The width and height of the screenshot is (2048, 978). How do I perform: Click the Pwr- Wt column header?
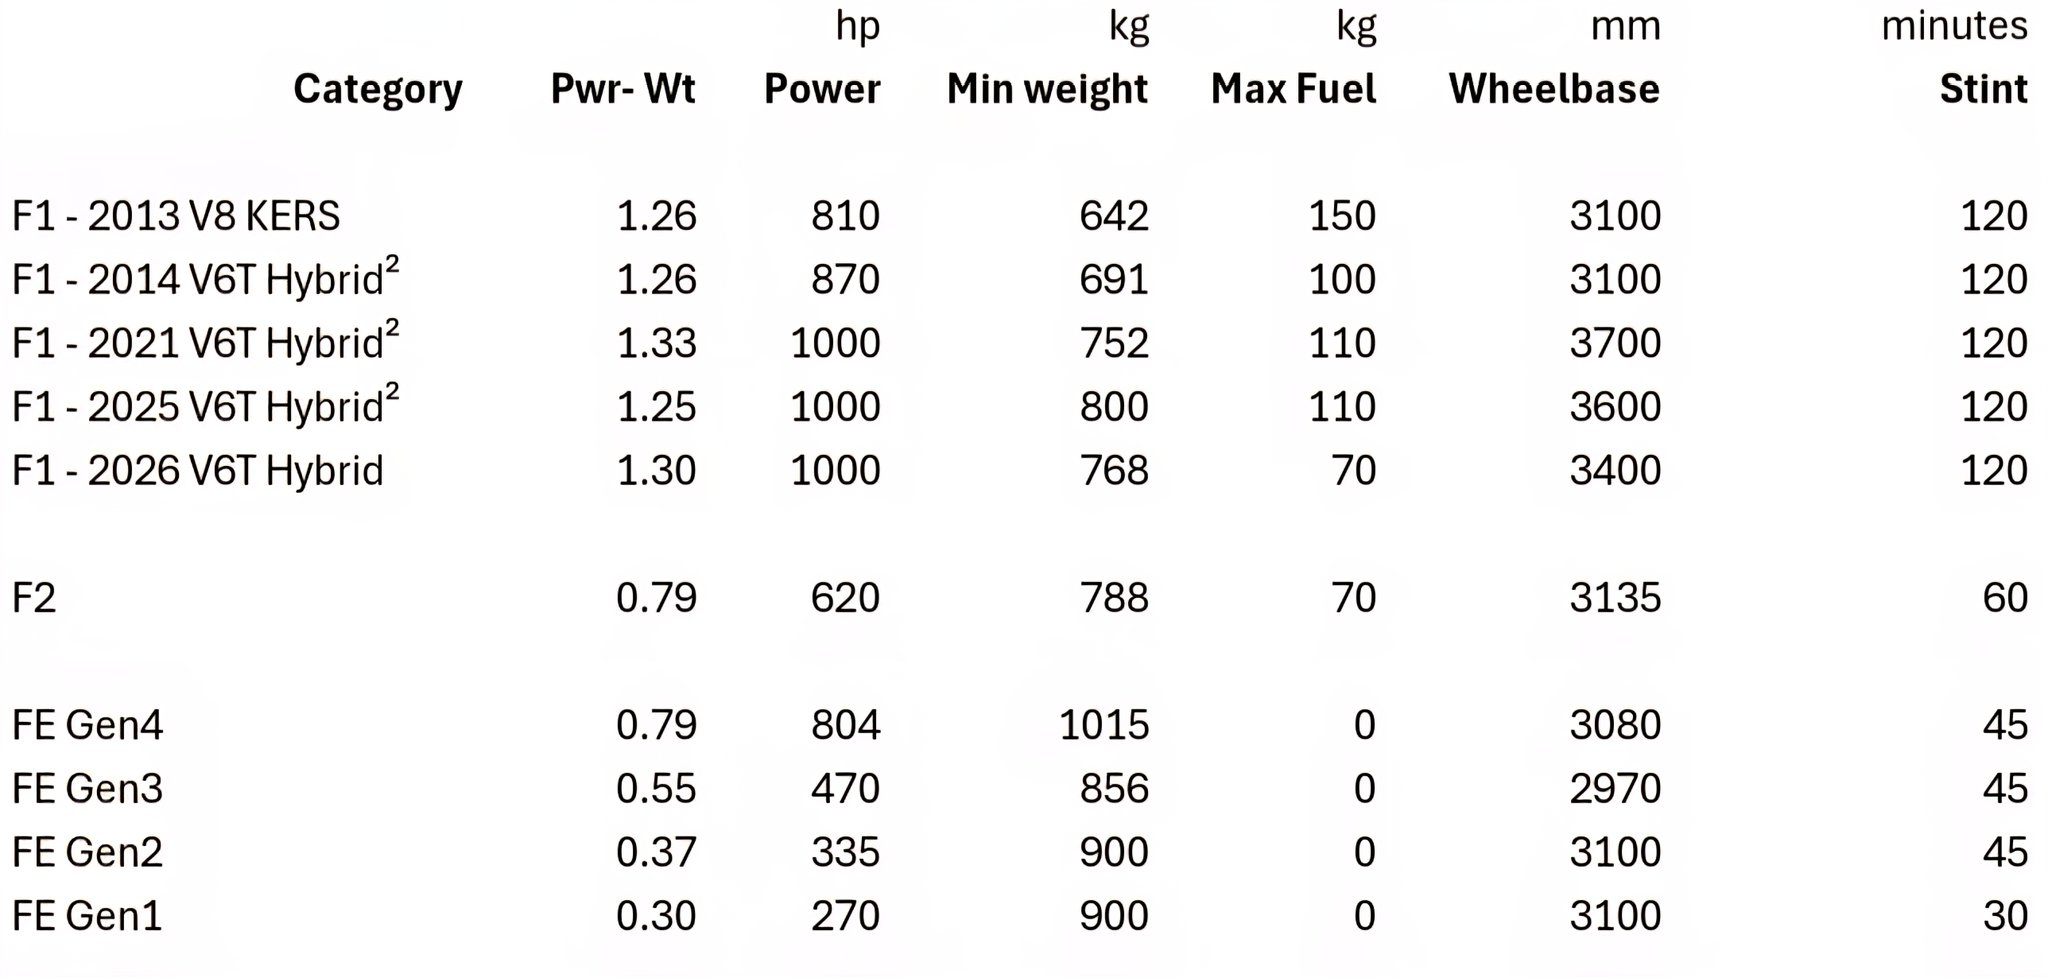(x=623, y=89)
